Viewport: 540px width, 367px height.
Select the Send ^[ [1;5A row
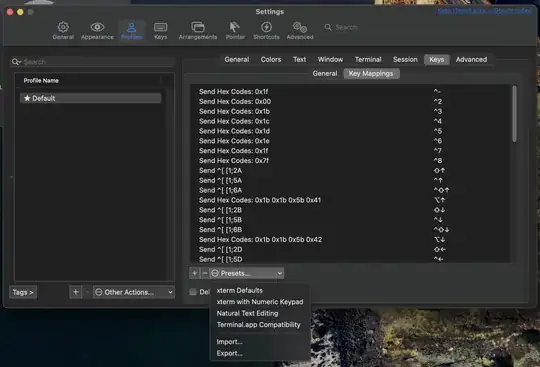(x=351, y=180)
